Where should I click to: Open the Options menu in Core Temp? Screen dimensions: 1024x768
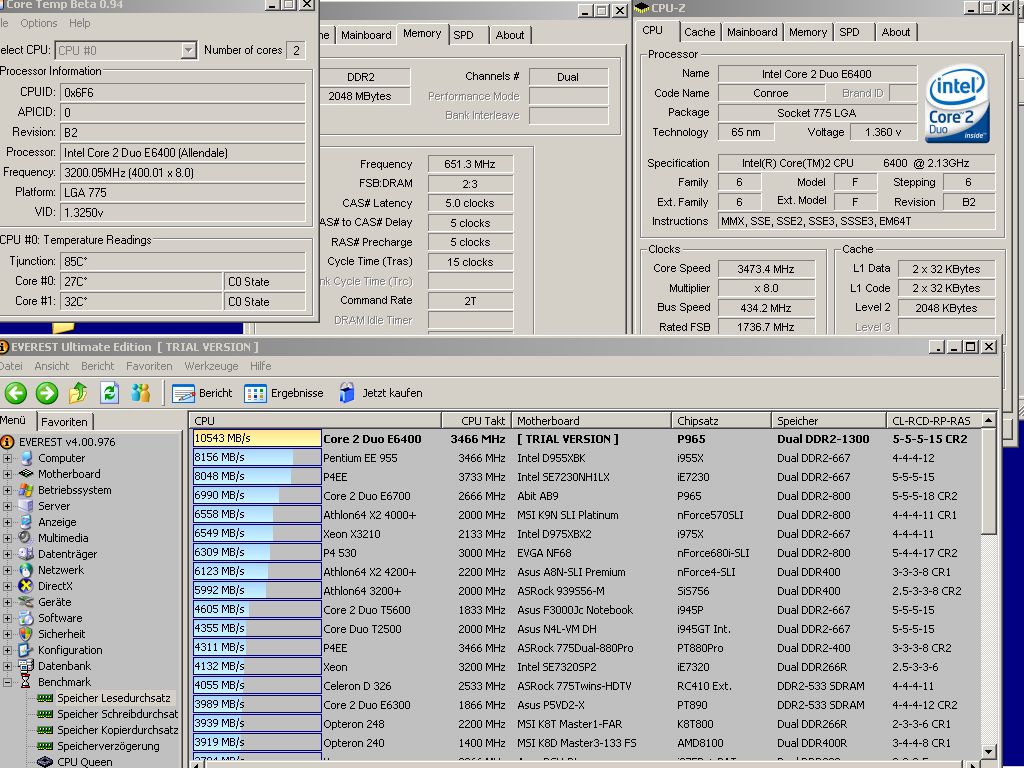[39, 23]
